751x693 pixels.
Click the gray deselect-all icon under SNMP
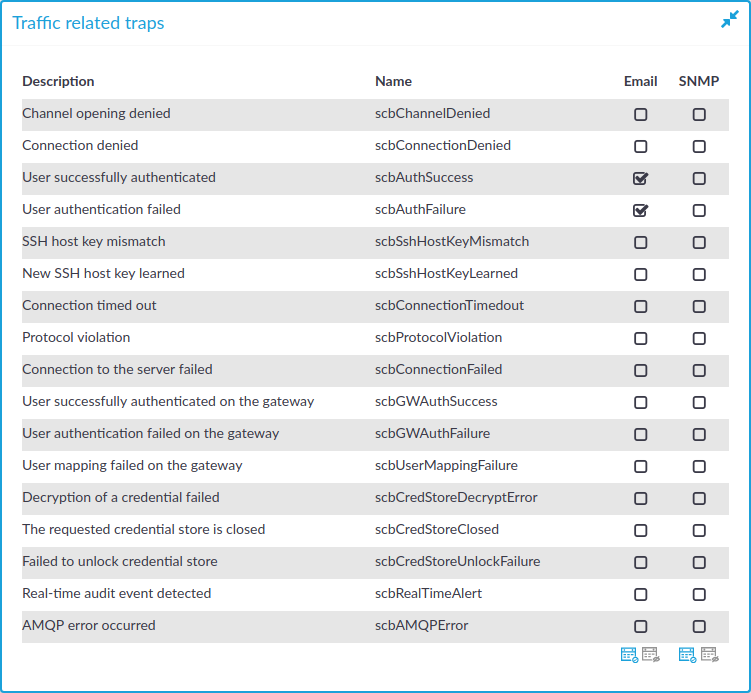click(709, 654)
